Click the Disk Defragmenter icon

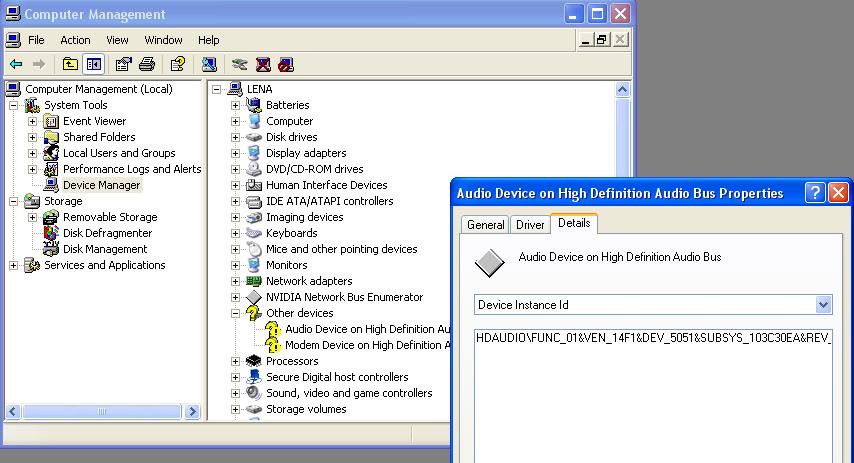pos(51,233)
